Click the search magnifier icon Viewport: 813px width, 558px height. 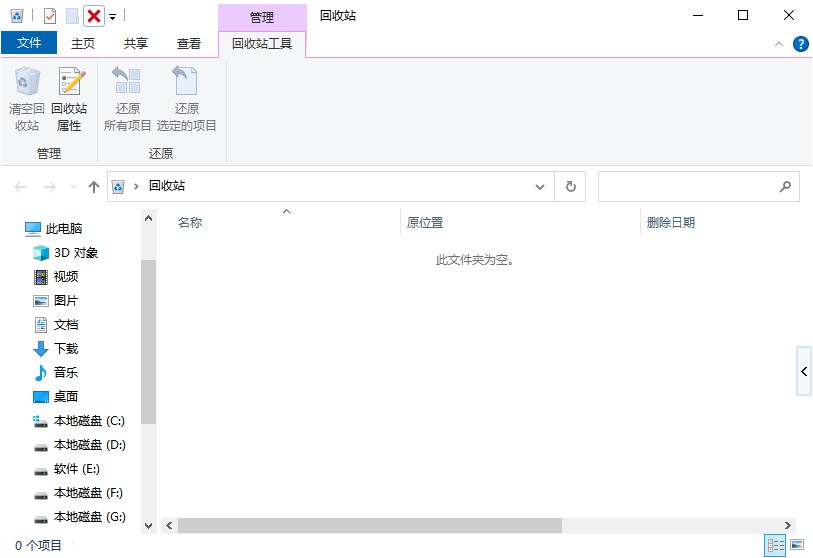point(786,187)
